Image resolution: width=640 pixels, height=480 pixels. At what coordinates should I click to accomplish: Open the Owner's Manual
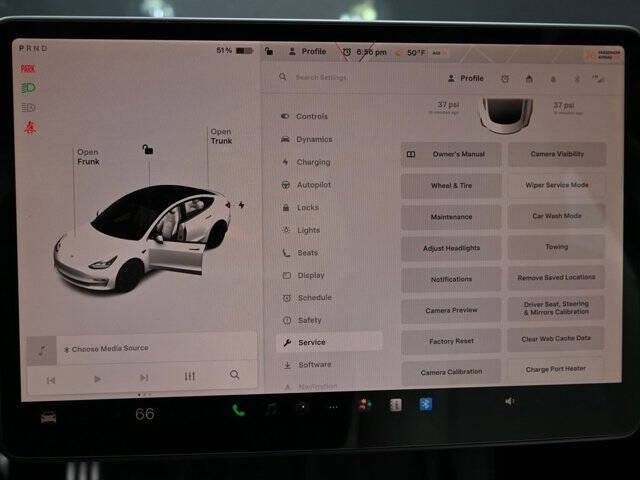coord(451,154)
